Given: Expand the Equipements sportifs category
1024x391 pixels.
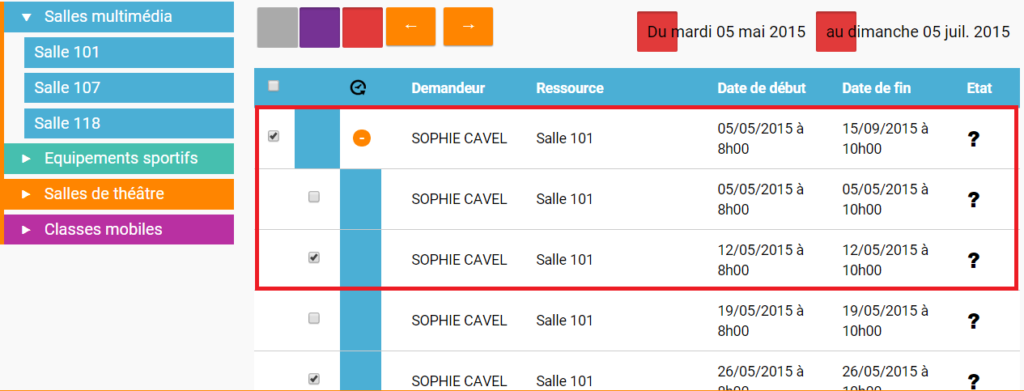Looking at the screenshot, I should (x=119, y=159).
